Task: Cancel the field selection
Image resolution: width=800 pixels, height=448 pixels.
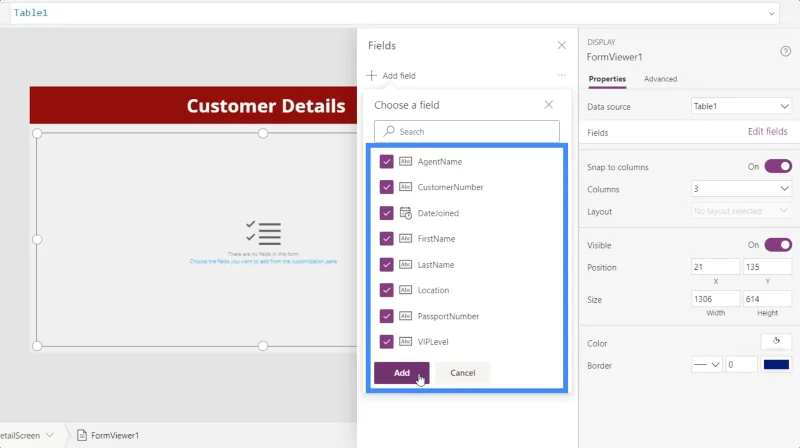Action: click(x=463, y=373)
